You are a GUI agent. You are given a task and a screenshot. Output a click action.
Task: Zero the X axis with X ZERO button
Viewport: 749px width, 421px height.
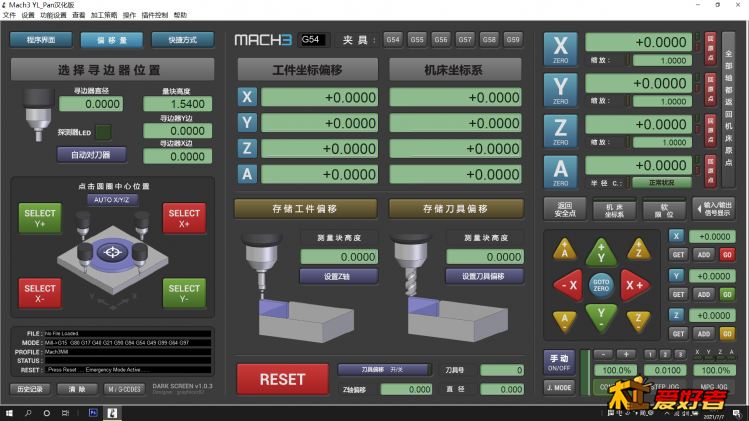pyautogui.click(x=560, y=49)
